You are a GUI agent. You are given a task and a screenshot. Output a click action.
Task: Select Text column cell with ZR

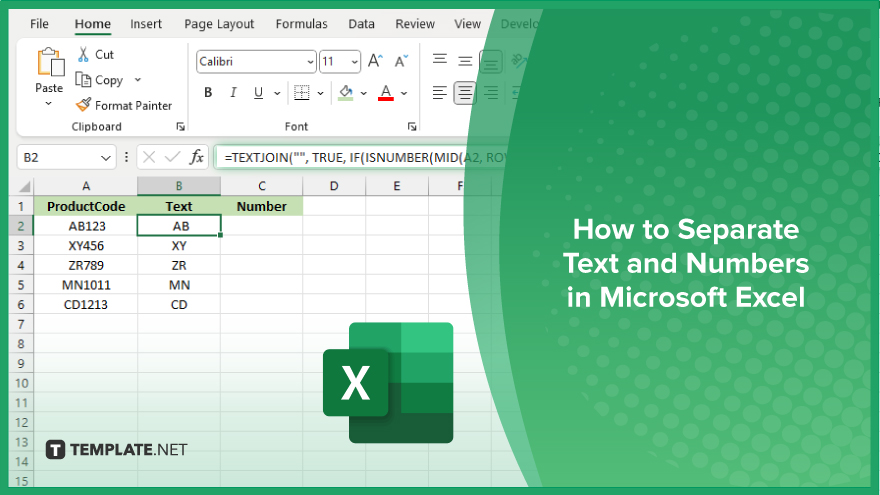coord(179,265)
